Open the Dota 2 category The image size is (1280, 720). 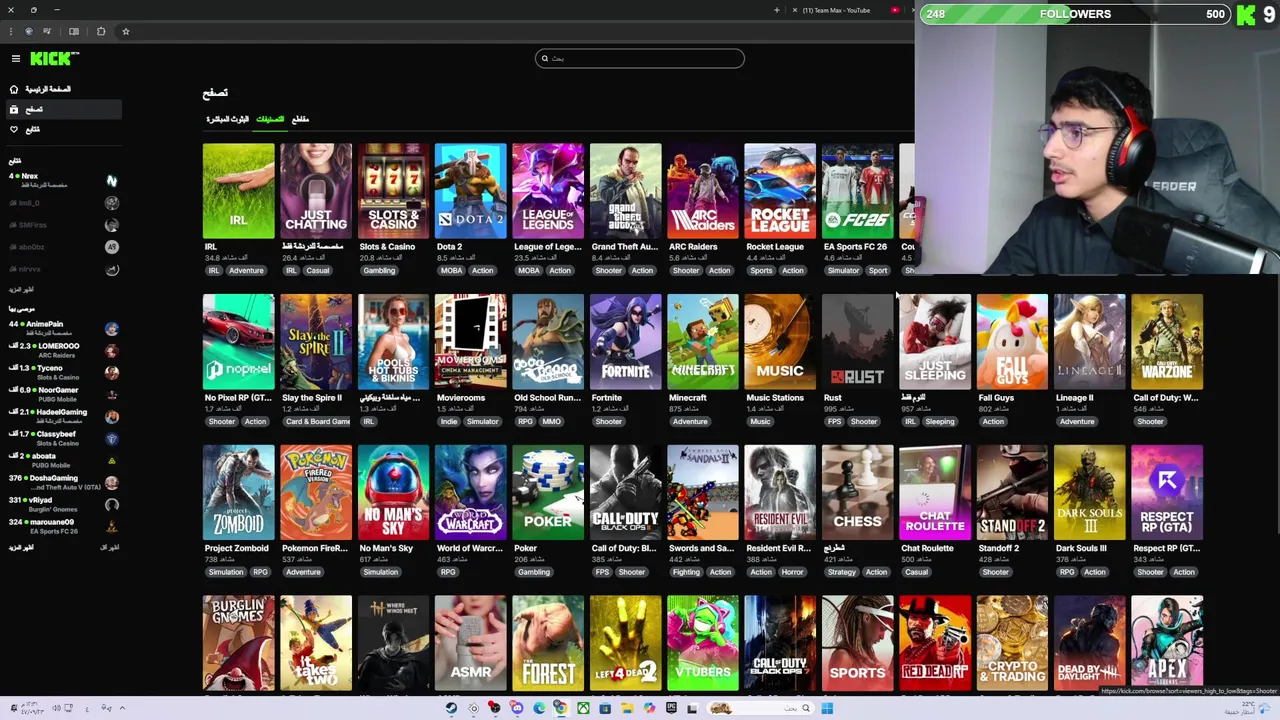pos(471,191)
